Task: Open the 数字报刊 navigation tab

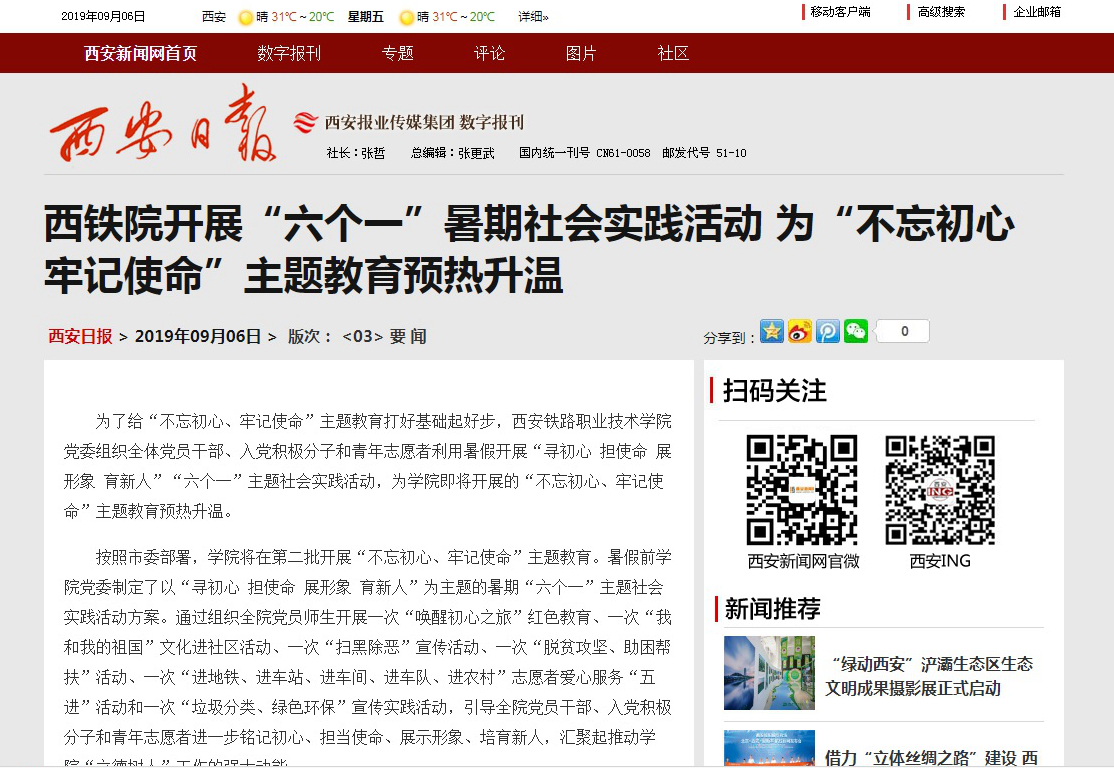Action: [x=289, y=53]
